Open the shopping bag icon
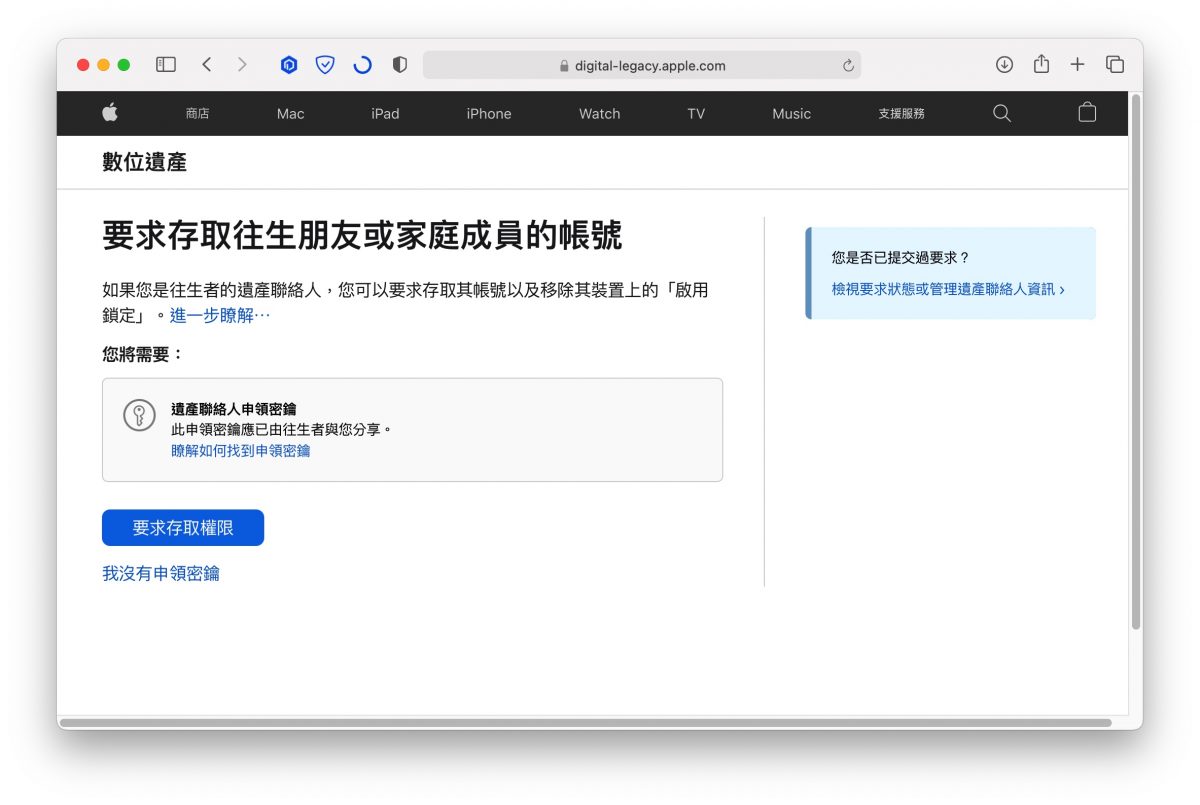The image size is (1200, 805). [1087, 113]
